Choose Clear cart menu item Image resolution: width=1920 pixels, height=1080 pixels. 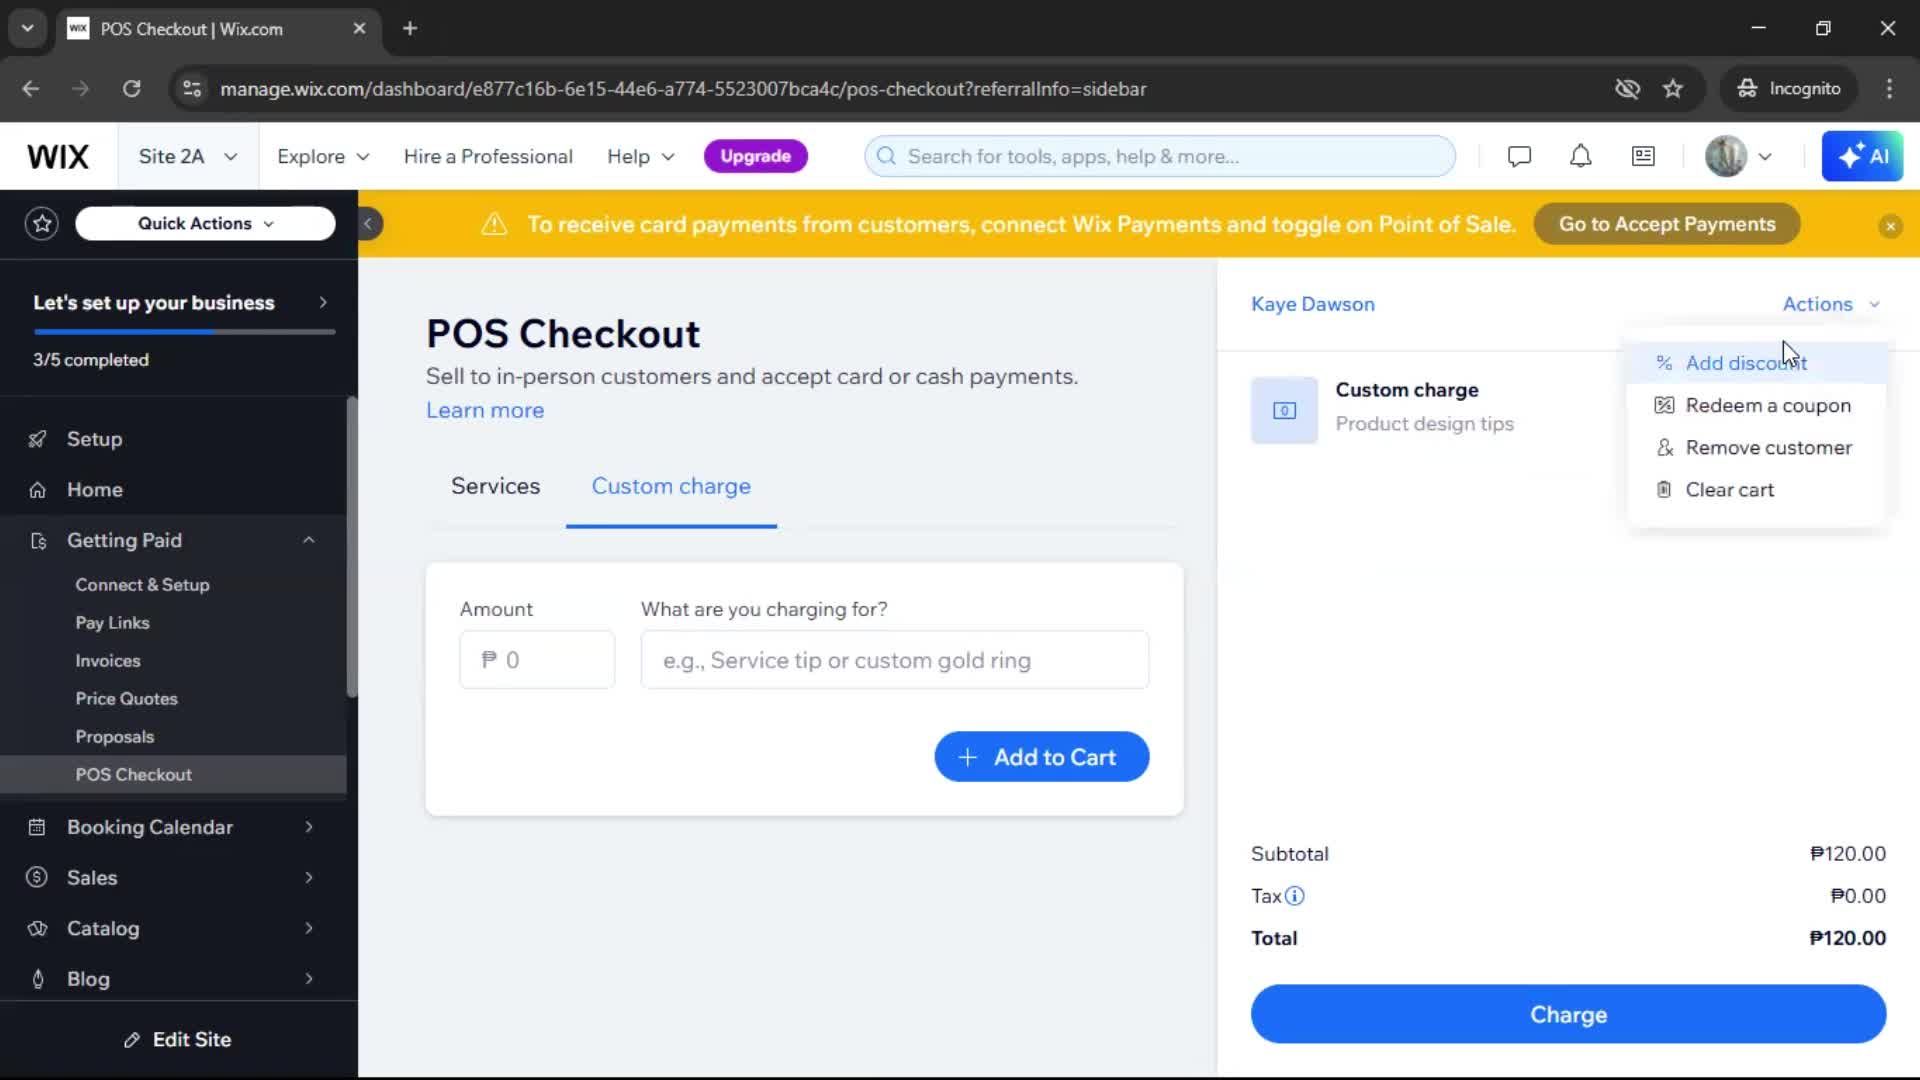(x=1757, y=490)
